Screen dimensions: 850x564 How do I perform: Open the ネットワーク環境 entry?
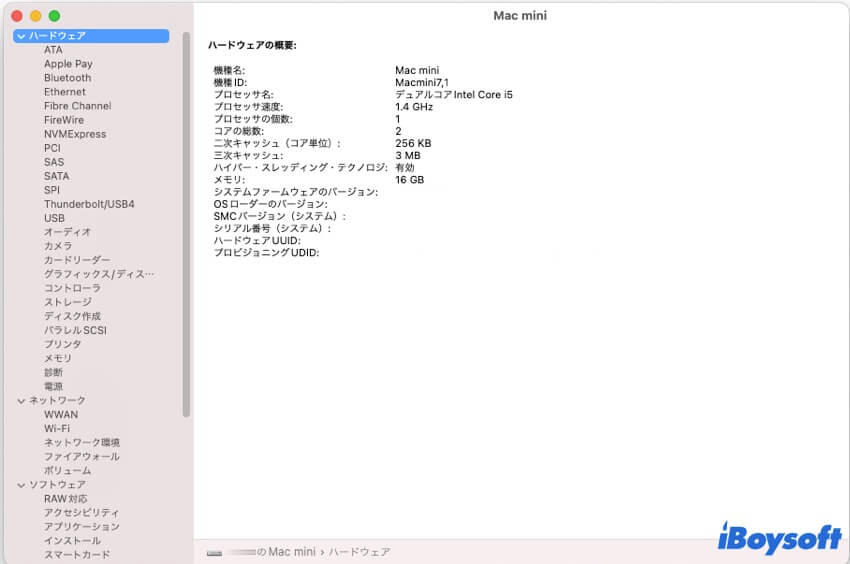pos(82,443)
